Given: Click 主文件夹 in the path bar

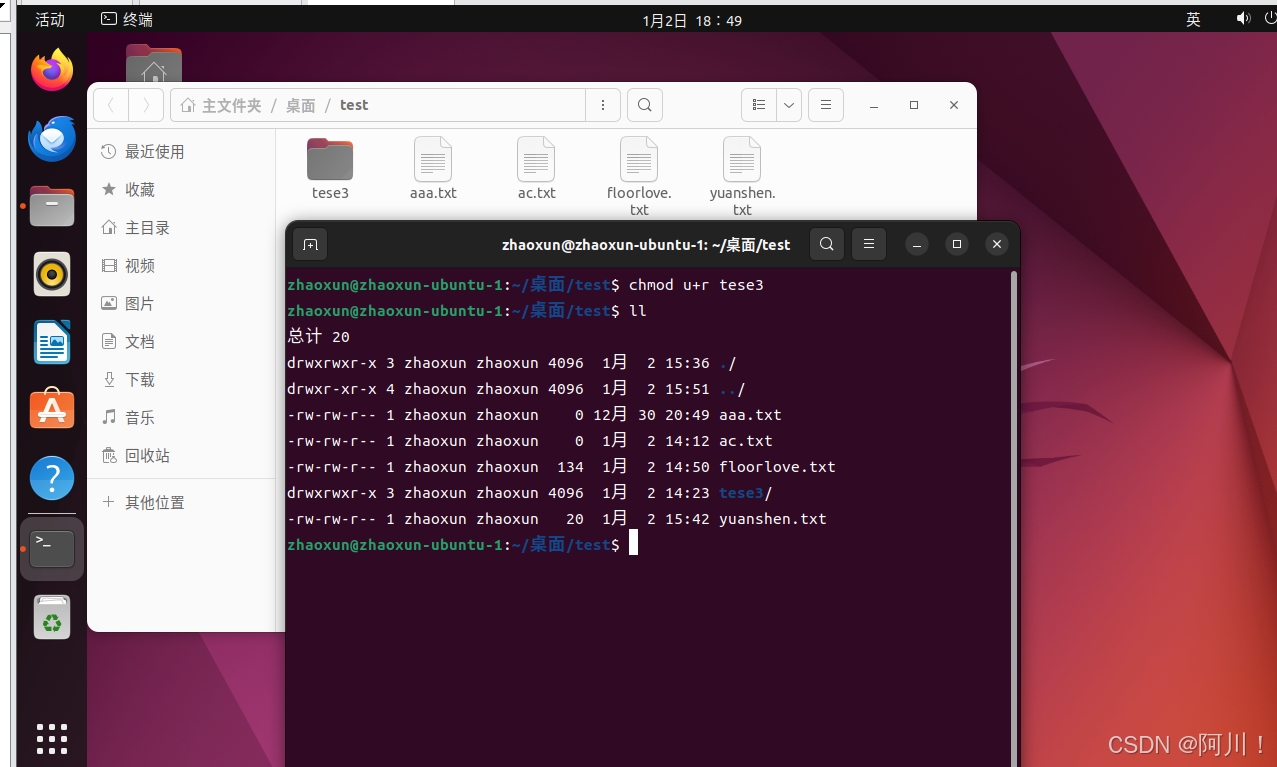Looking at the screenshot, I should point(221,105).
